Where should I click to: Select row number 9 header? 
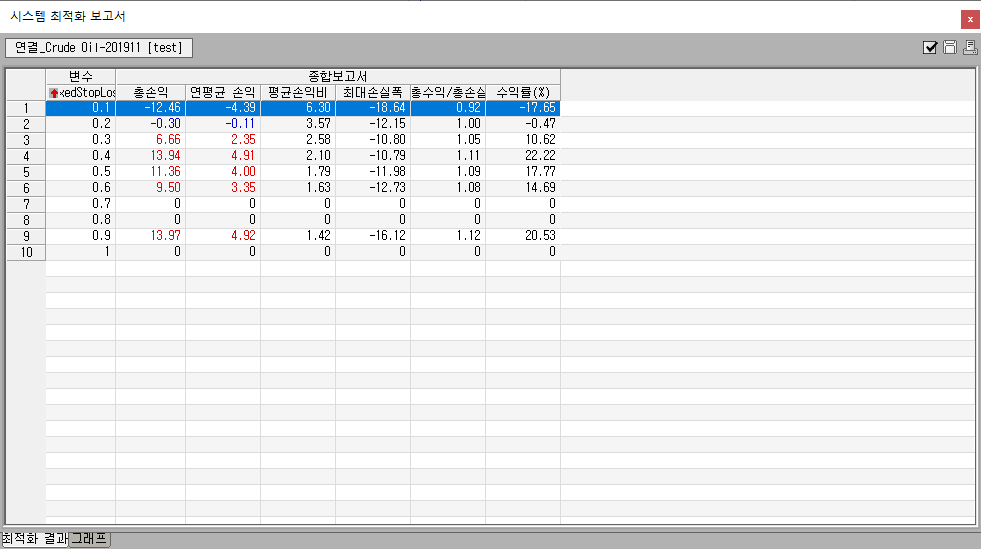pyautogui.click(x=25, y=236)
